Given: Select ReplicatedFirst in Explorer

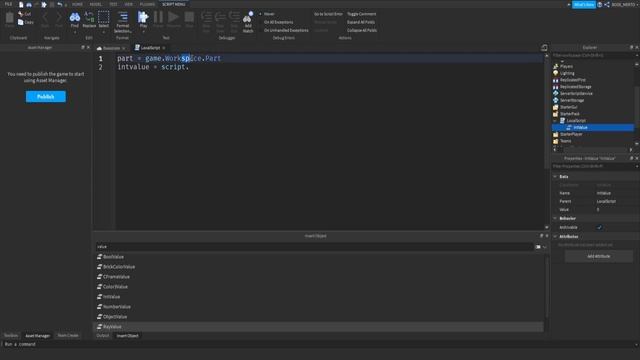Looking at the screenshot, I should (573, 80).
